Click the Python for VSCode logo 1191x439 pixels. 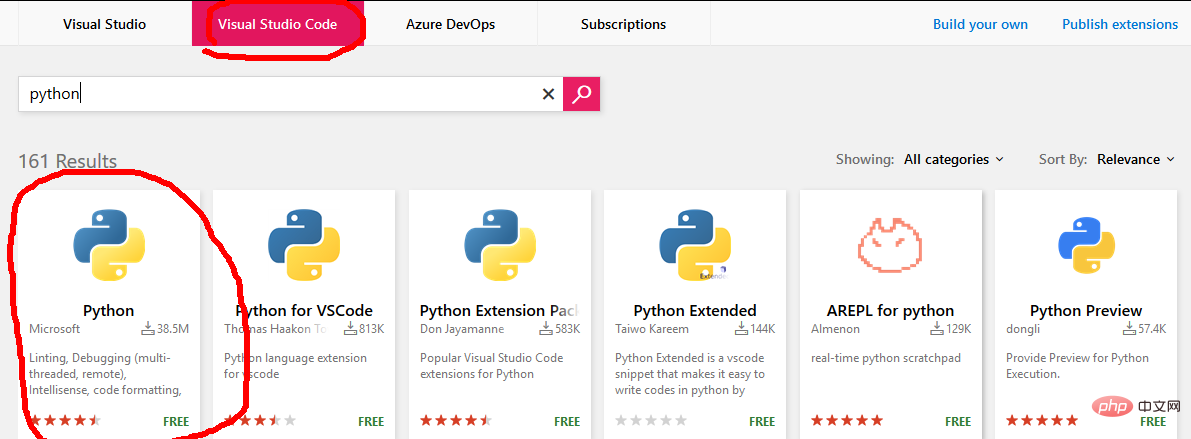pyautogui.click(x=304, y=245)
